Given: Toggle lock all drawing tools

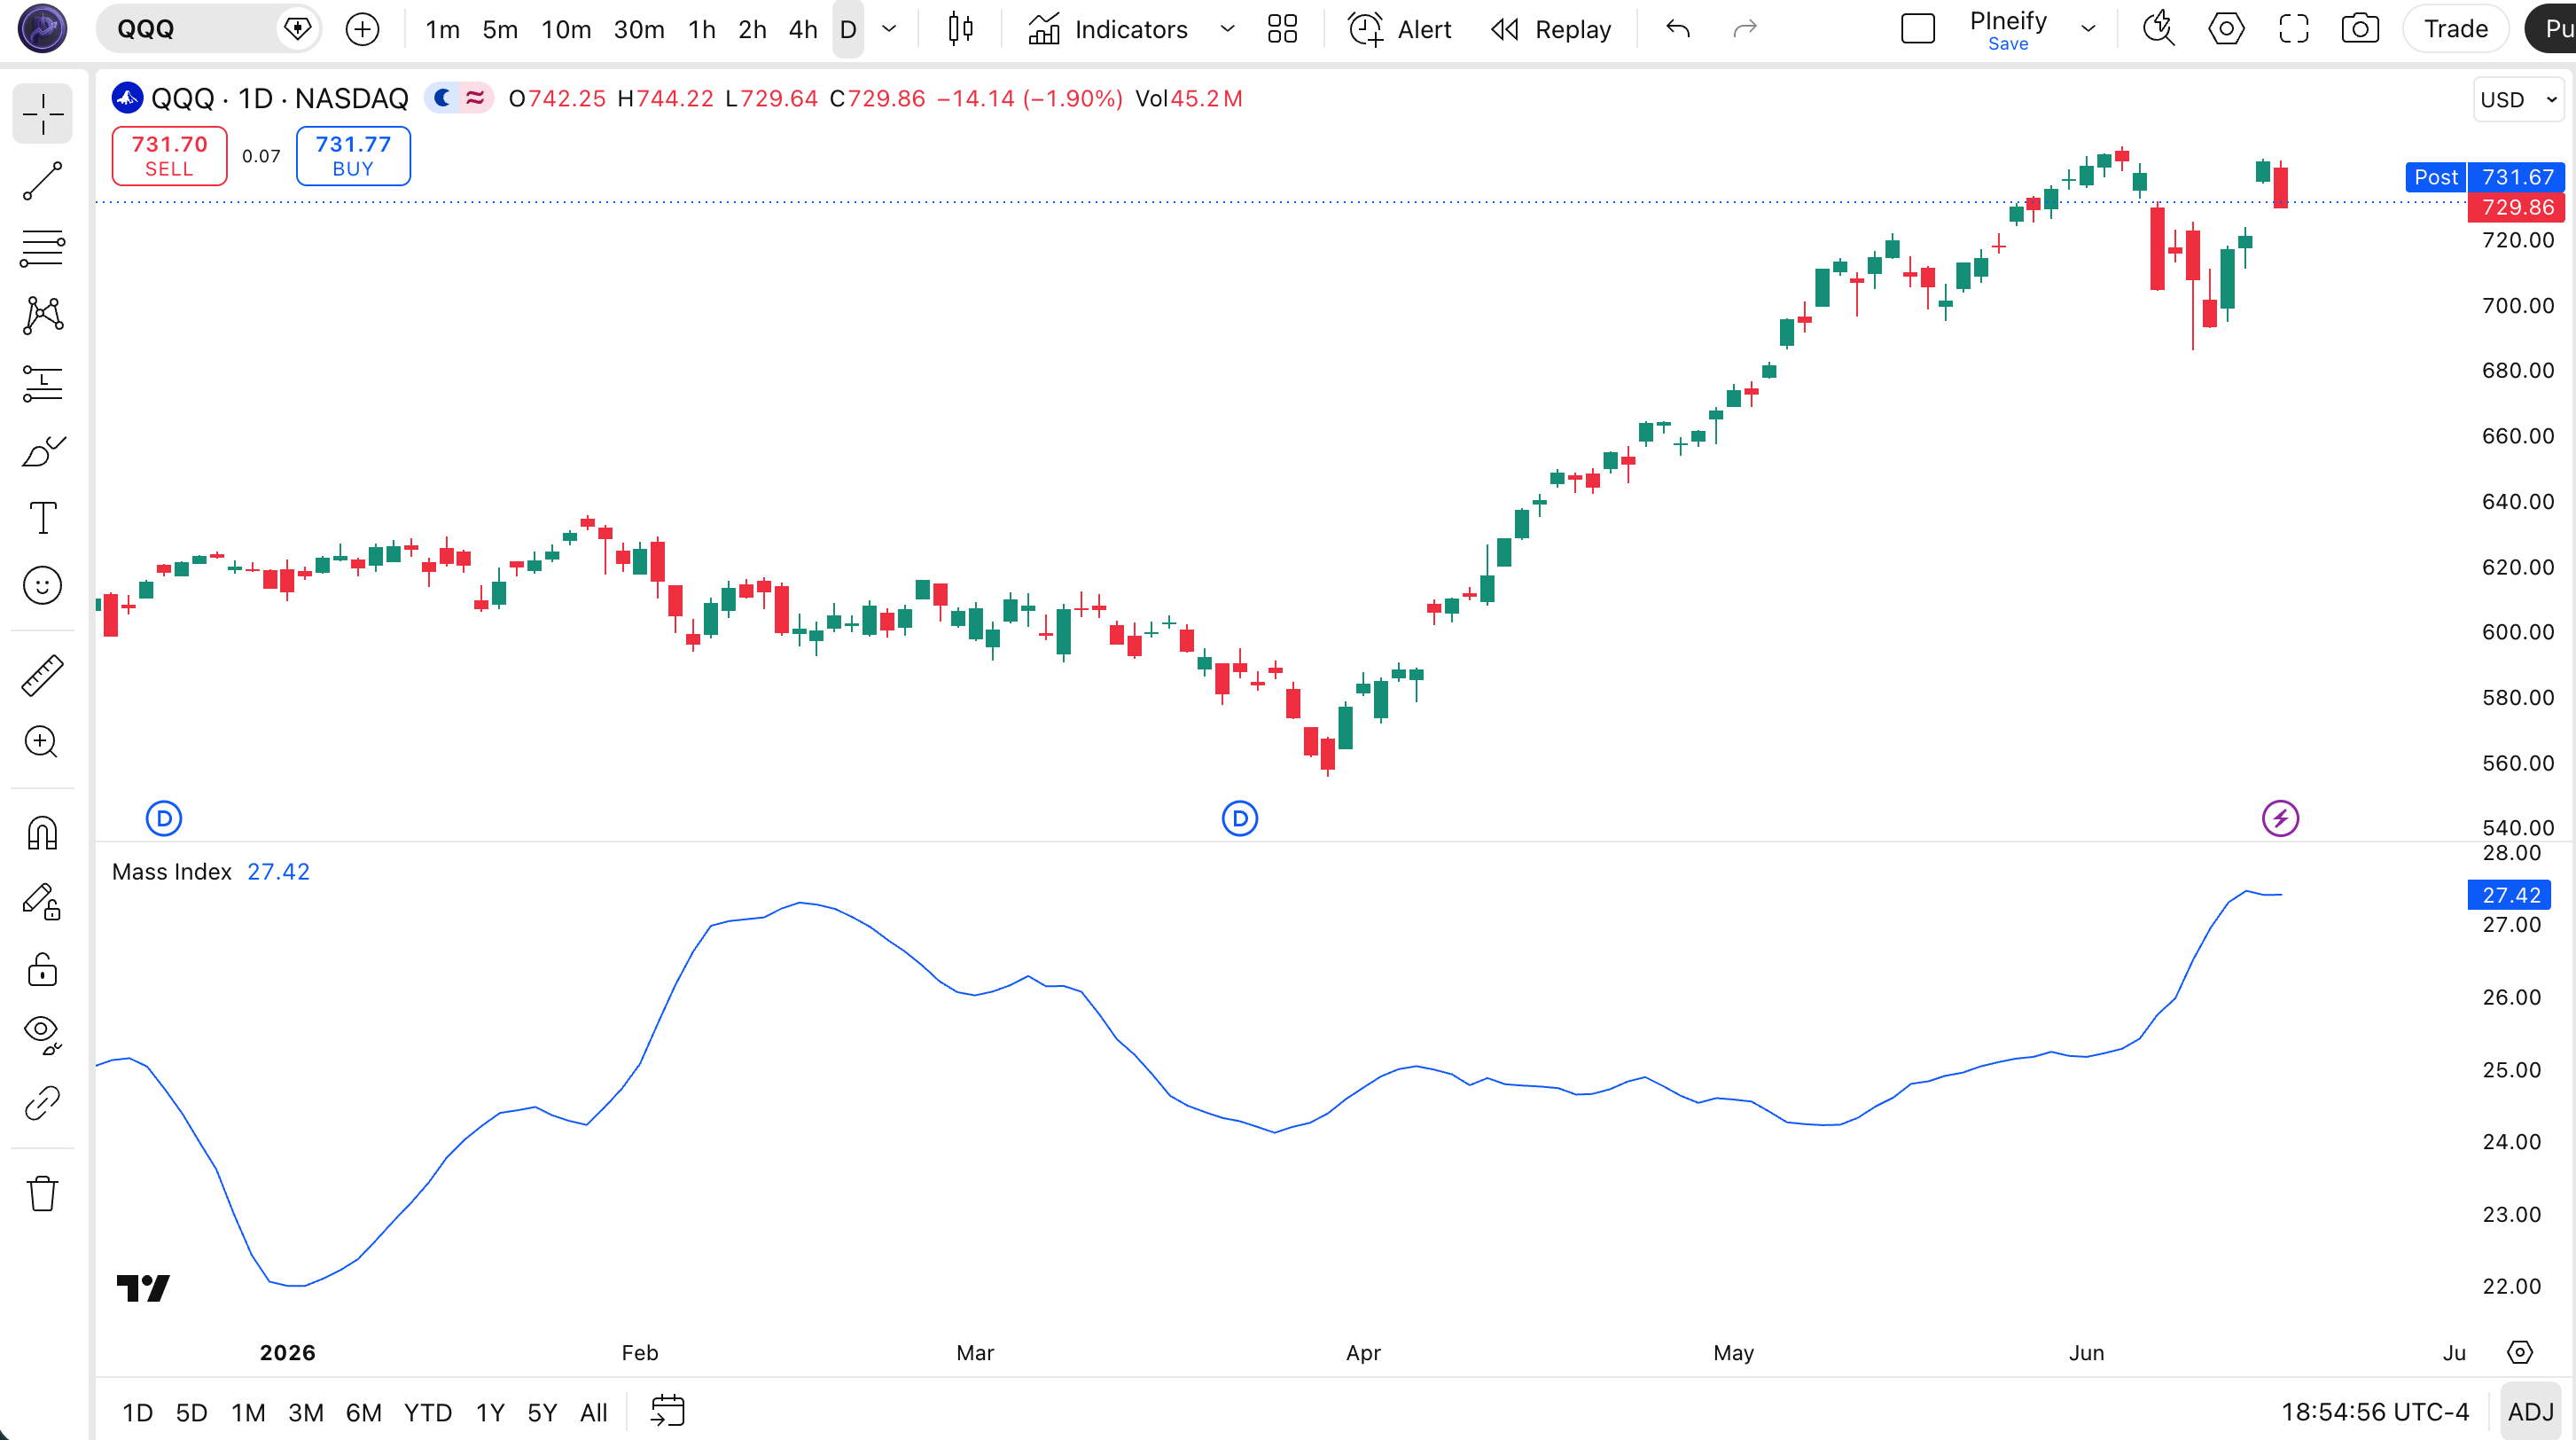Looking at the screenshot, I should click(42, 969).
